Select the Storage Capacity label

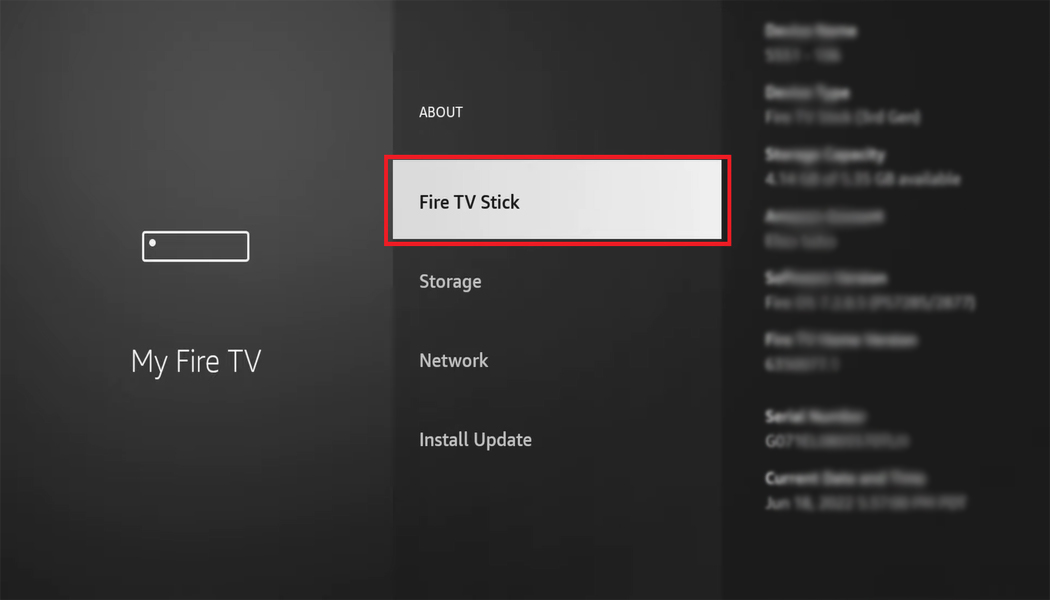tap(825, 155)
